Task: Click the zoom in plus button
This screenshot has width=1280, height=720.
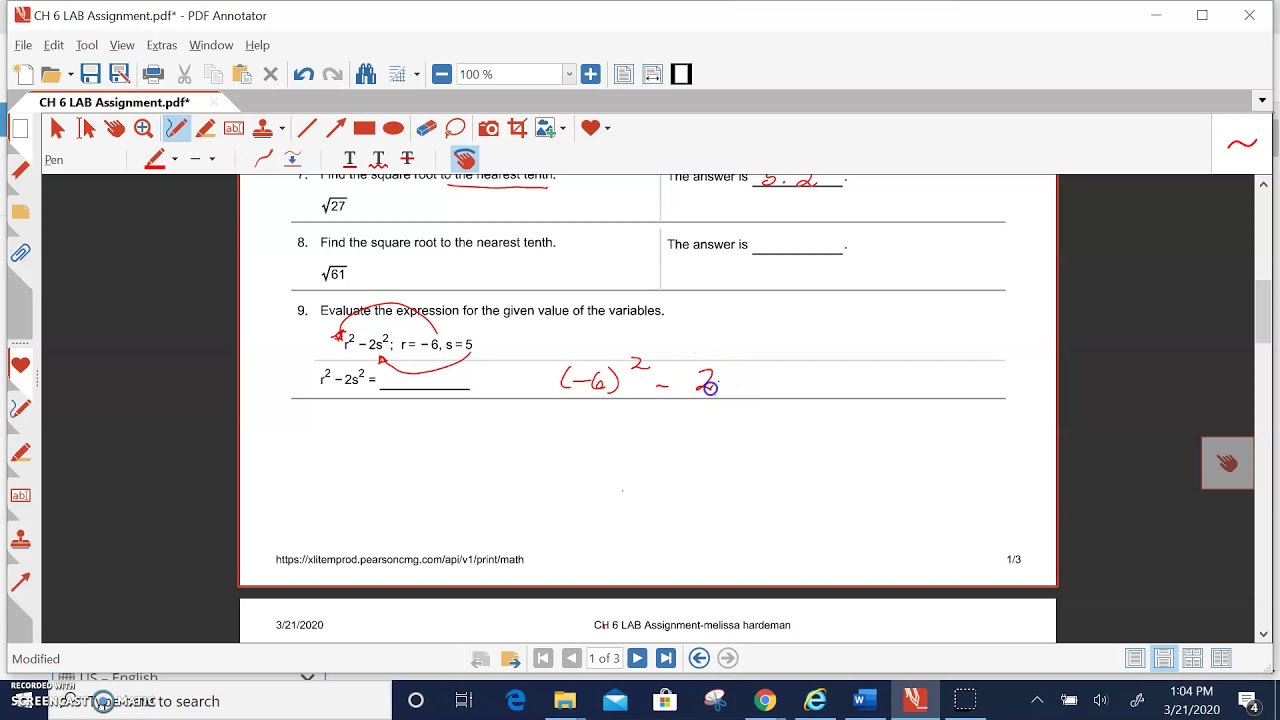Action: pyautogui.click(x=590, y=74)
